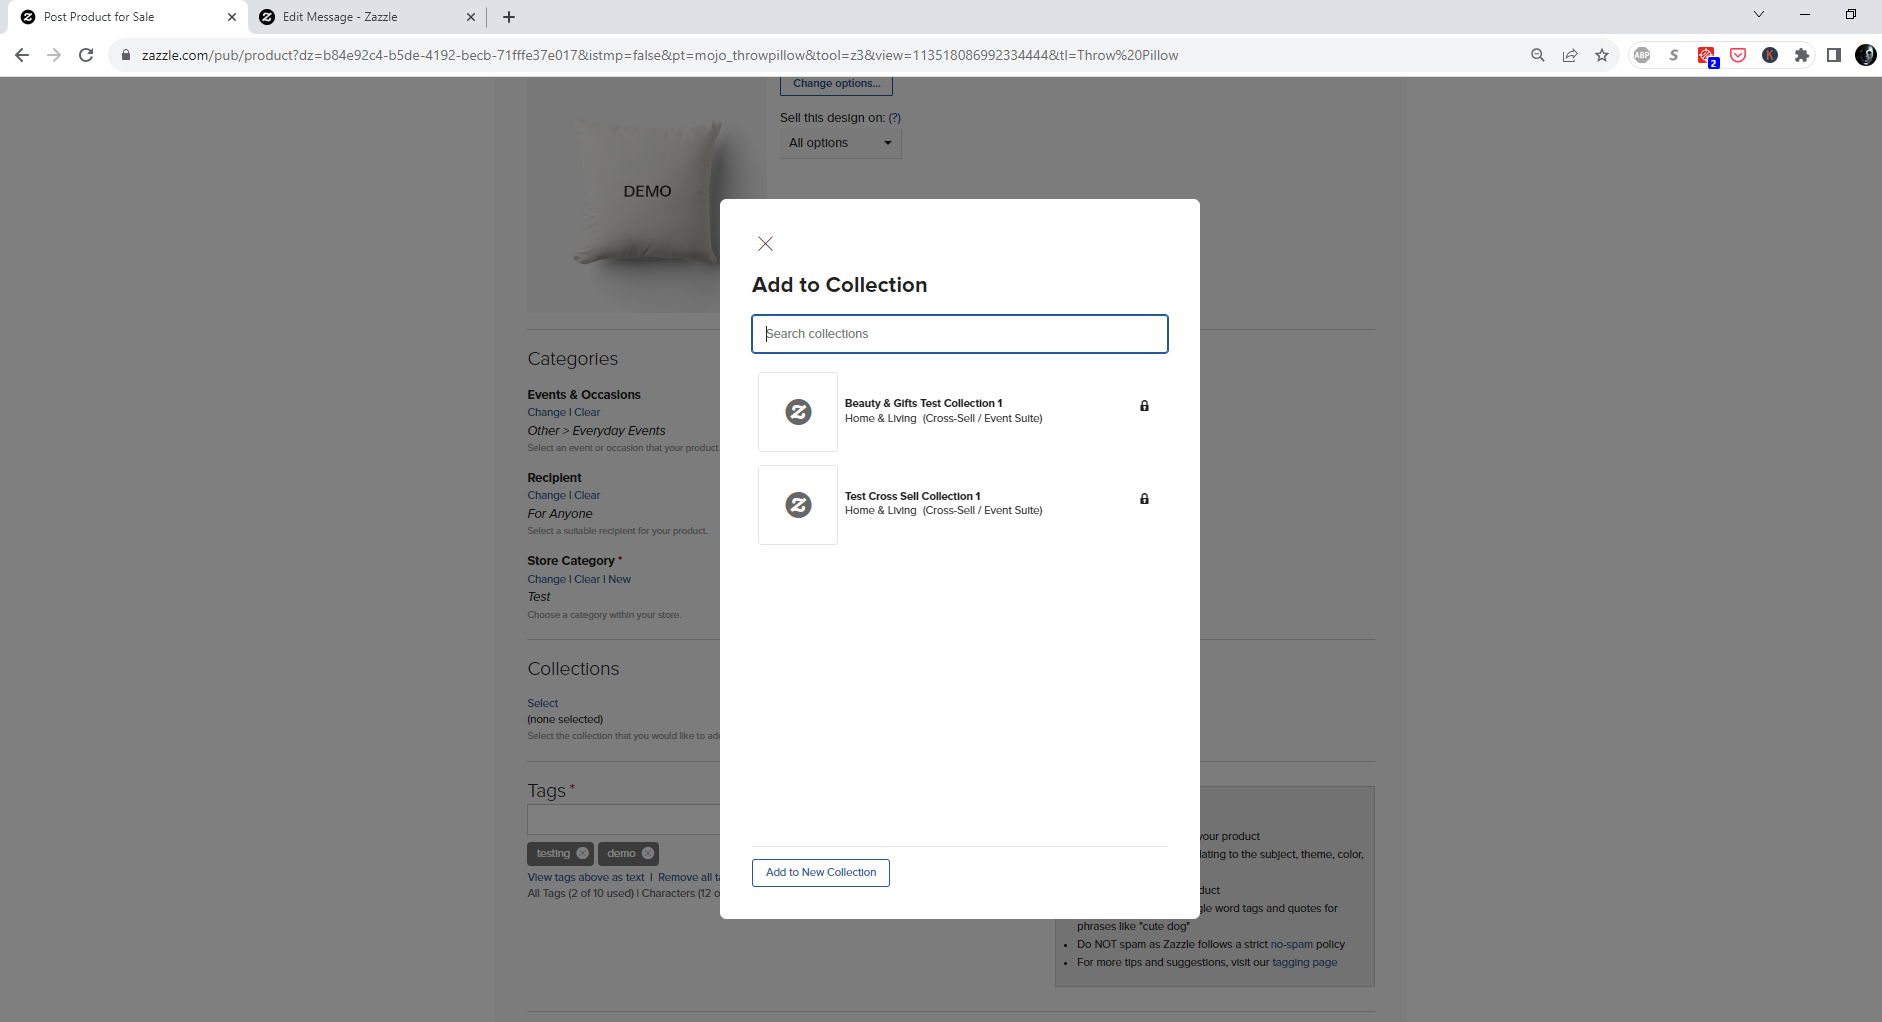Click lock icon for Beauty & Gifts collection
The image size is (1882, 1022).
1145,406
